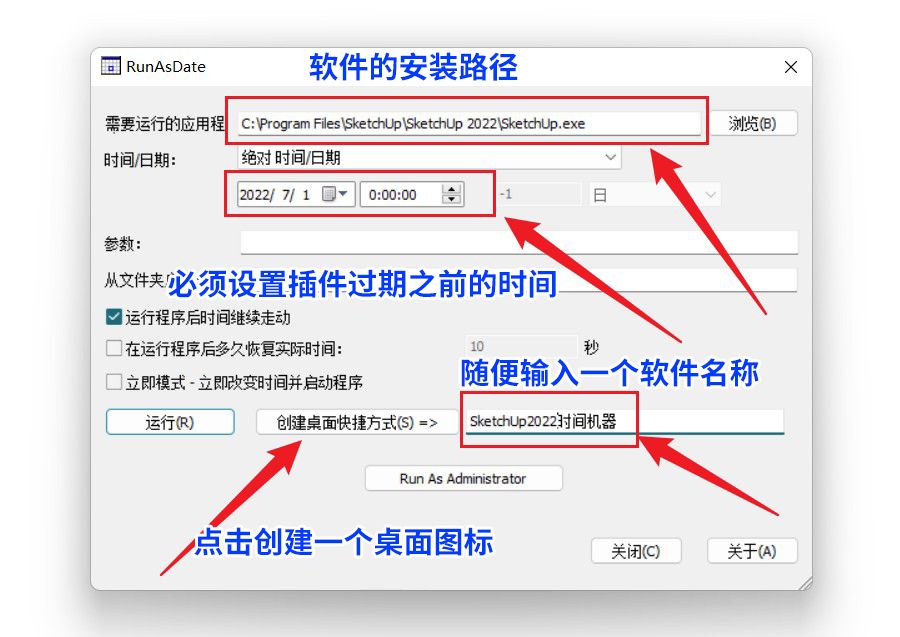Click the 0:00:00 time field
Viewport: 900px width, 637px height.
coord(412,194)
